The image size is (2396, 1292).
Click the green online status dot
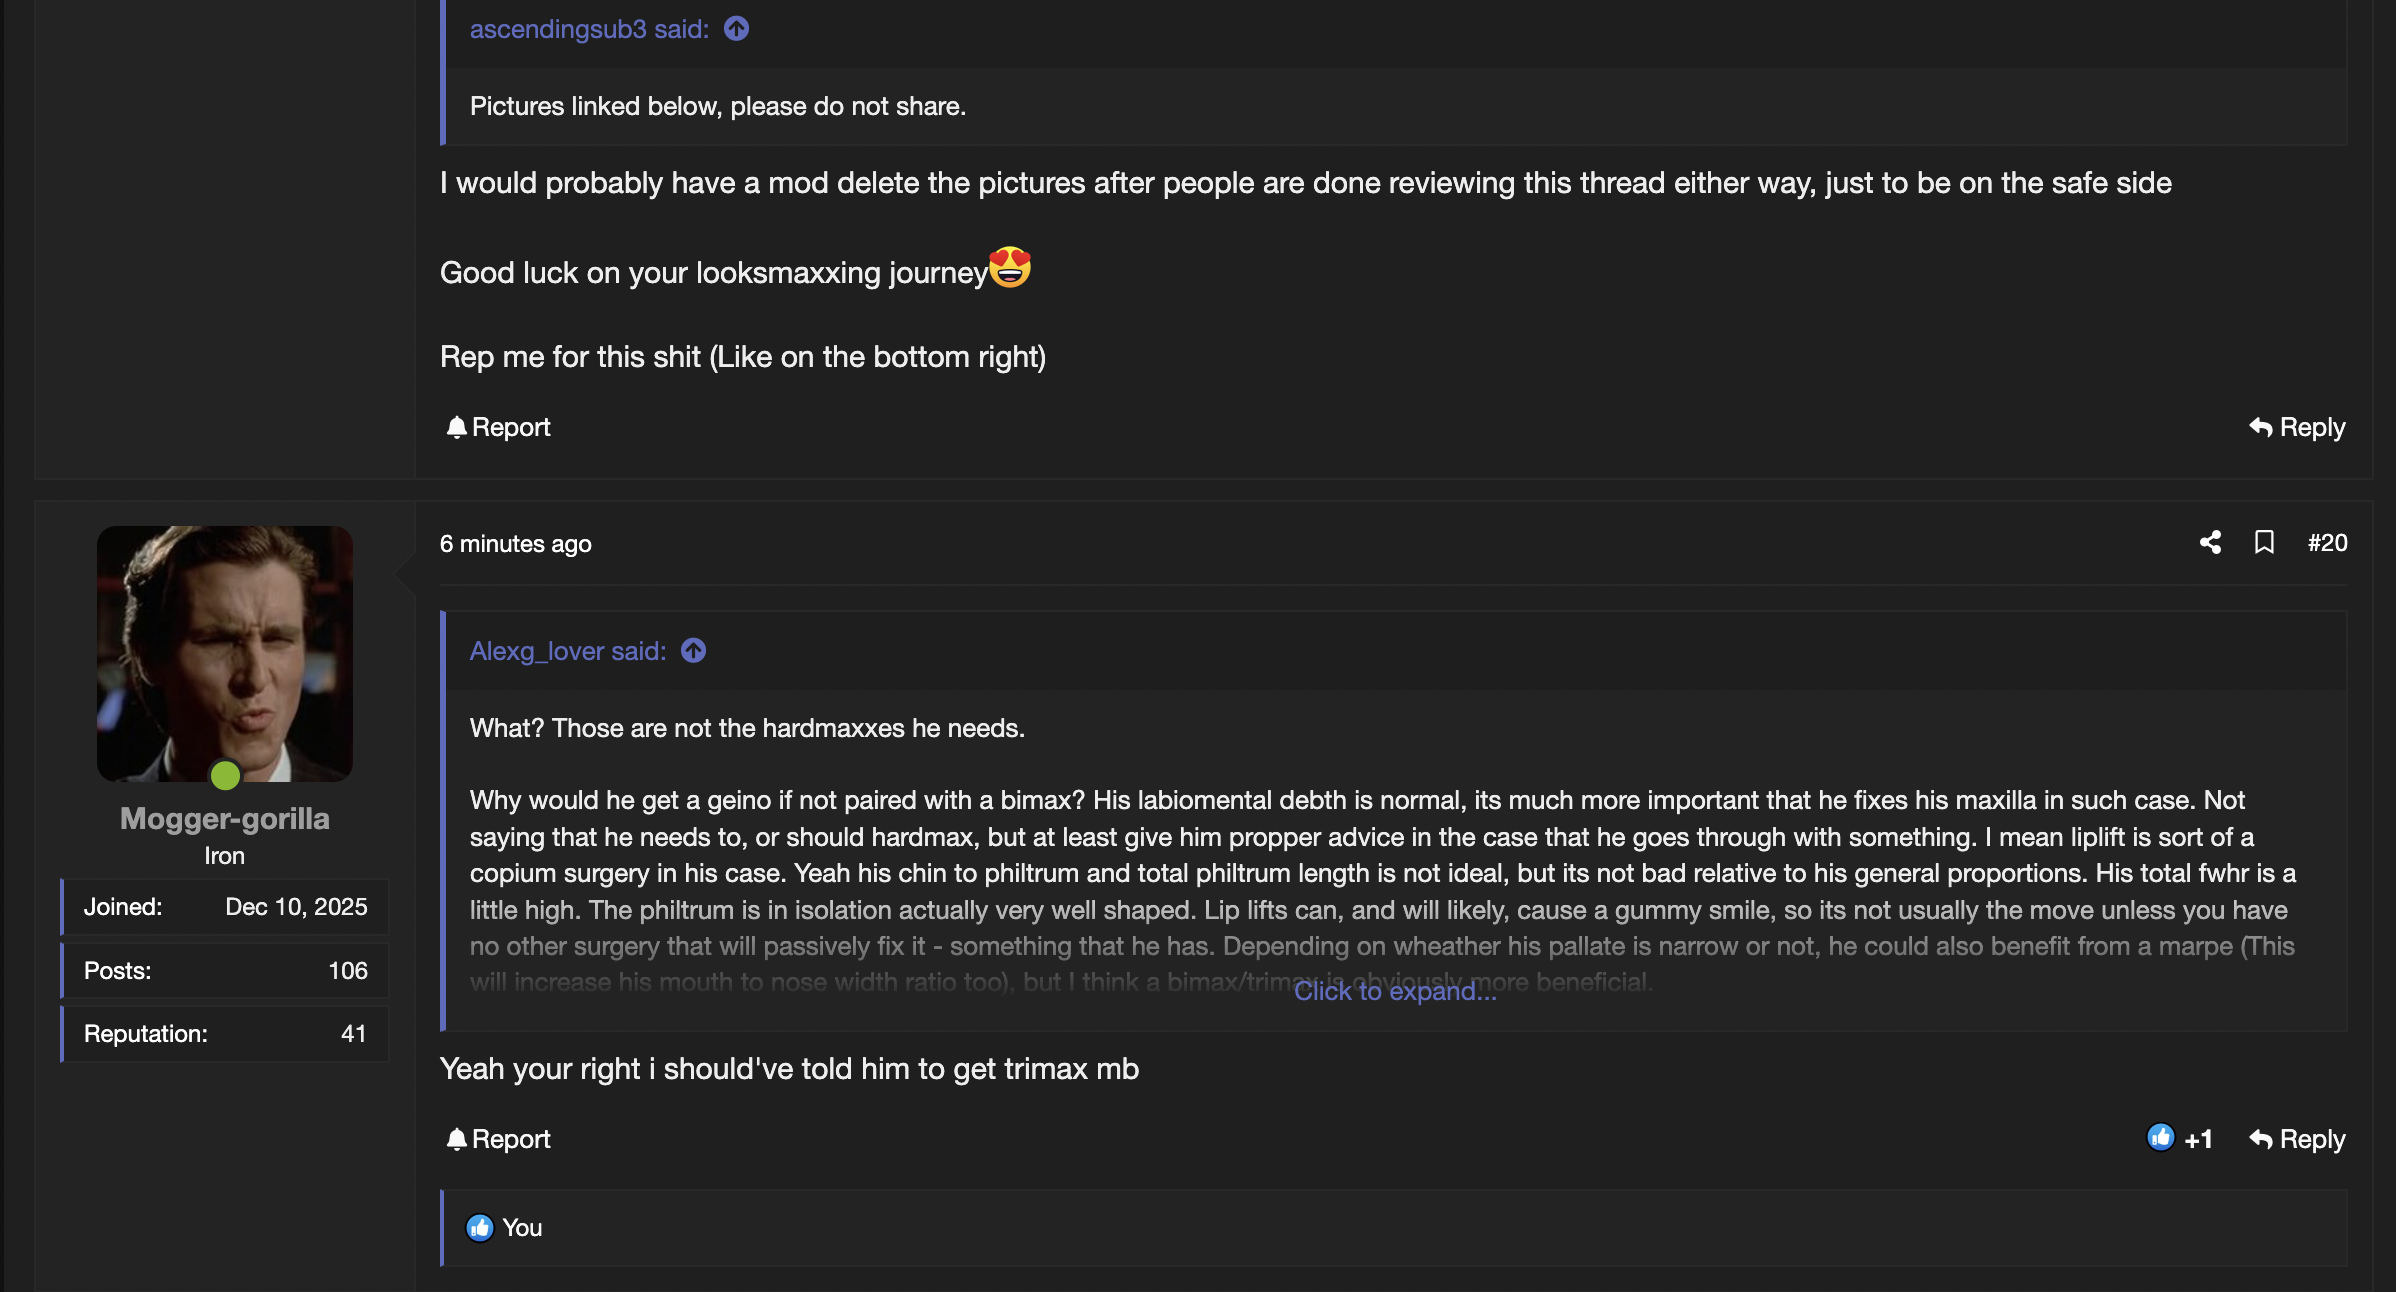[225, 775]
